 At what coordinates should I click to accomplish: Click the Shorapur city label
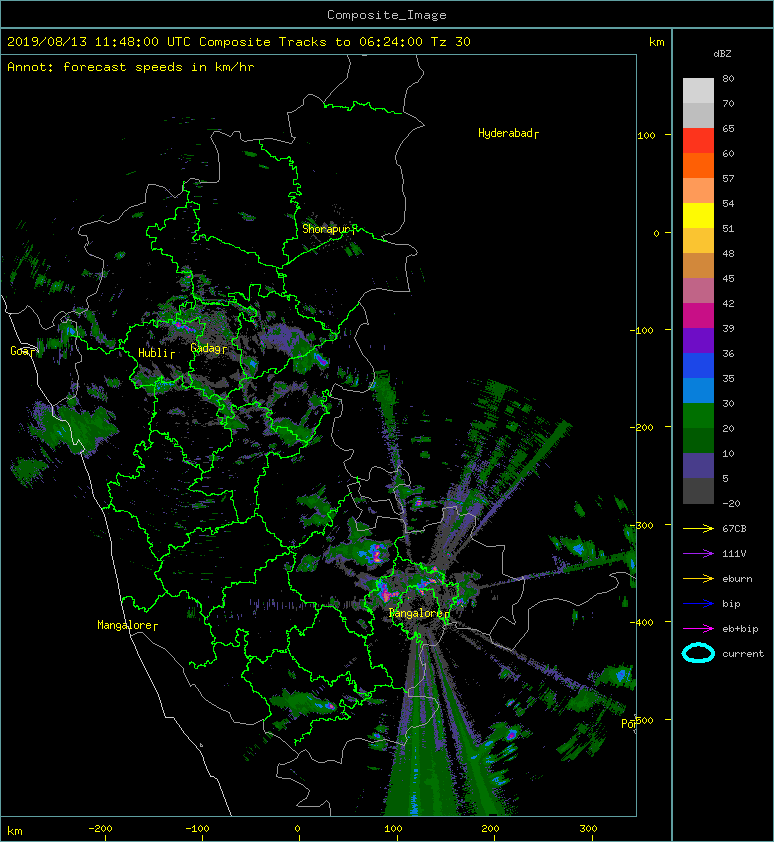tap(326, 229)
